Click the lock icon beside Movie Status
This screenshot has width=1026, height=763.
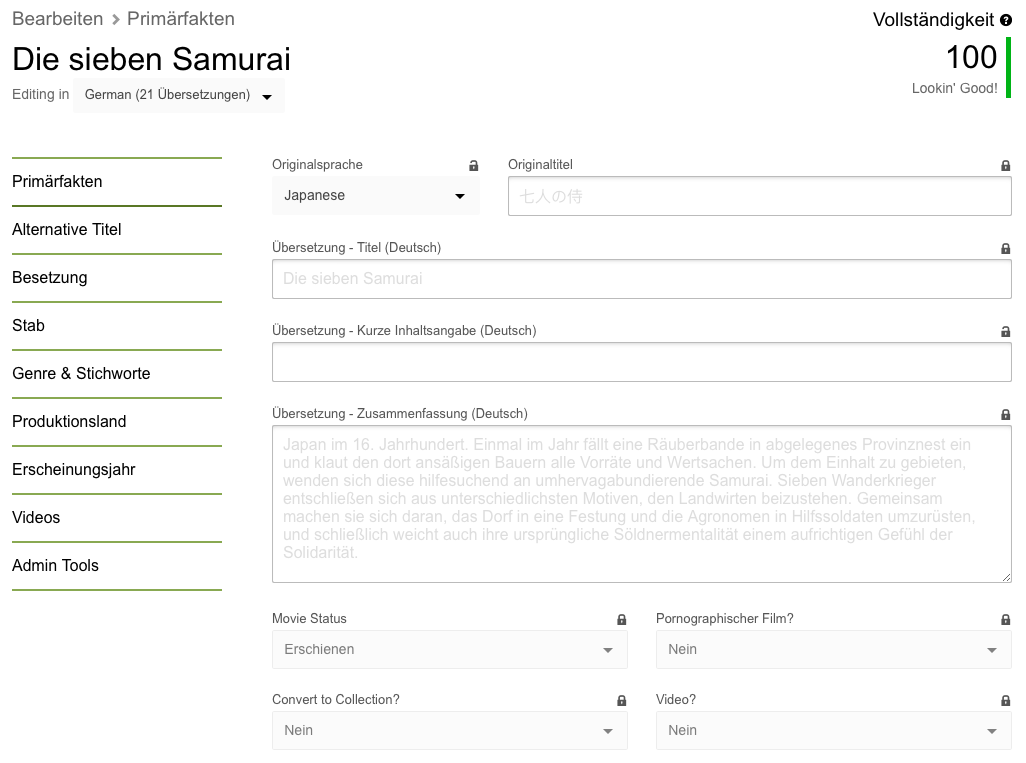pyautogui.click(x=622, y=619)
